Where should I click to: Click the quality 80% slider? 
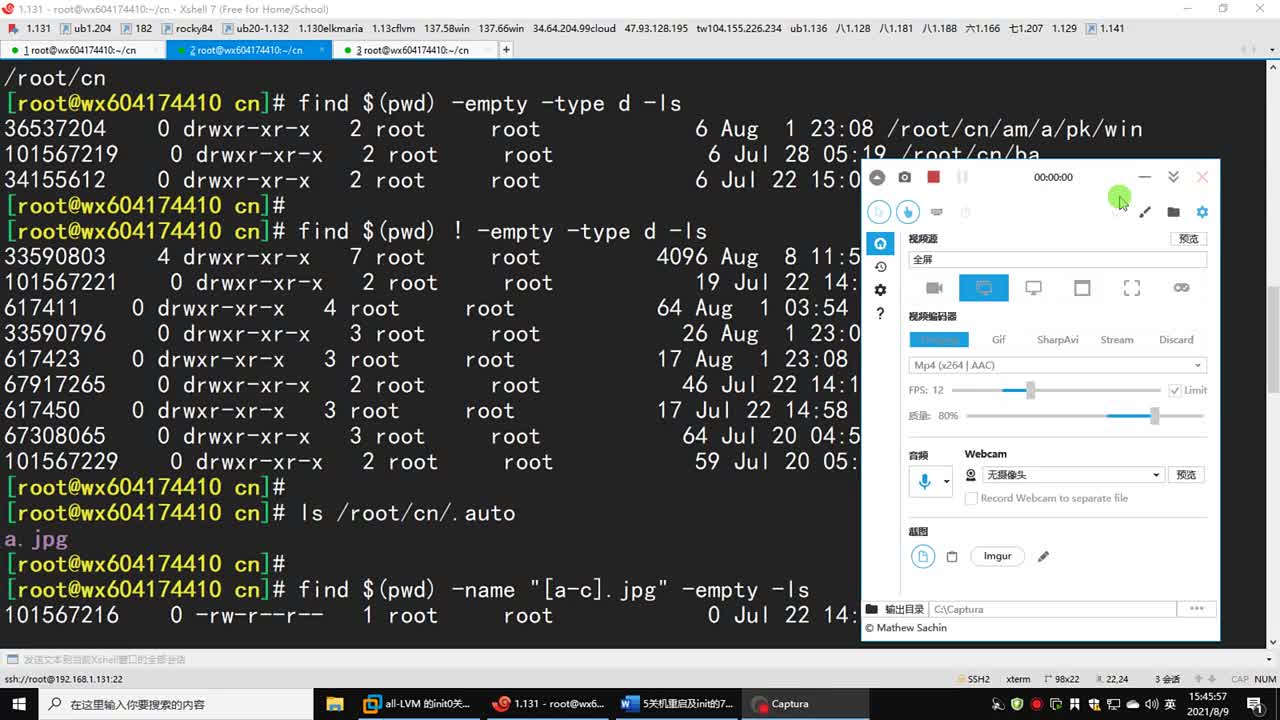click(1084, 415)
